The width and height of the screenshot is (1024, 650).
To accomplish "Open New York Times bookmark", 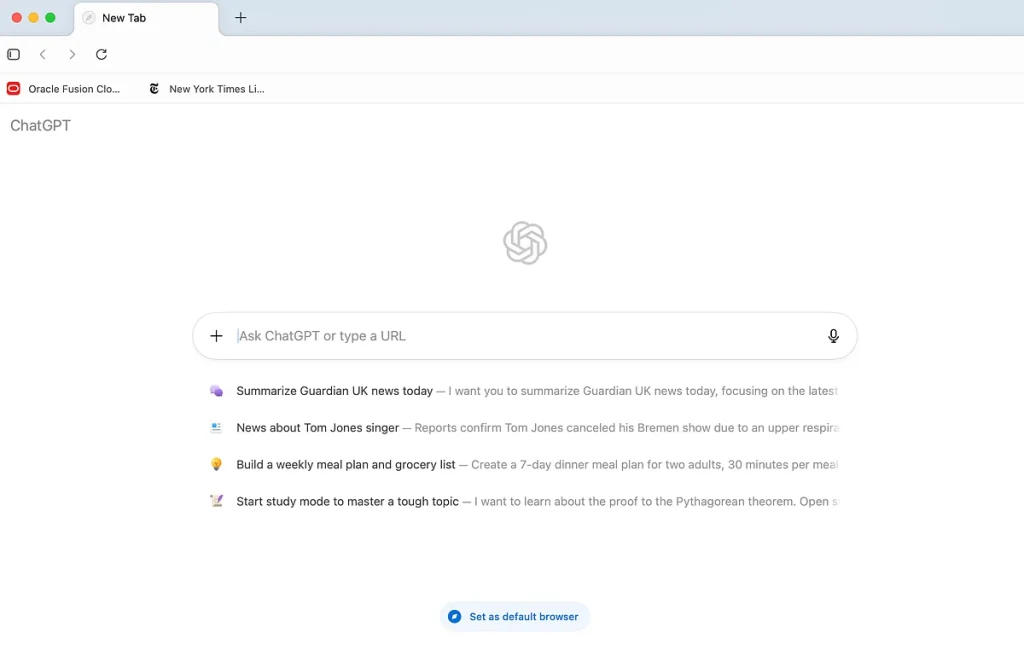I will 207,89.
